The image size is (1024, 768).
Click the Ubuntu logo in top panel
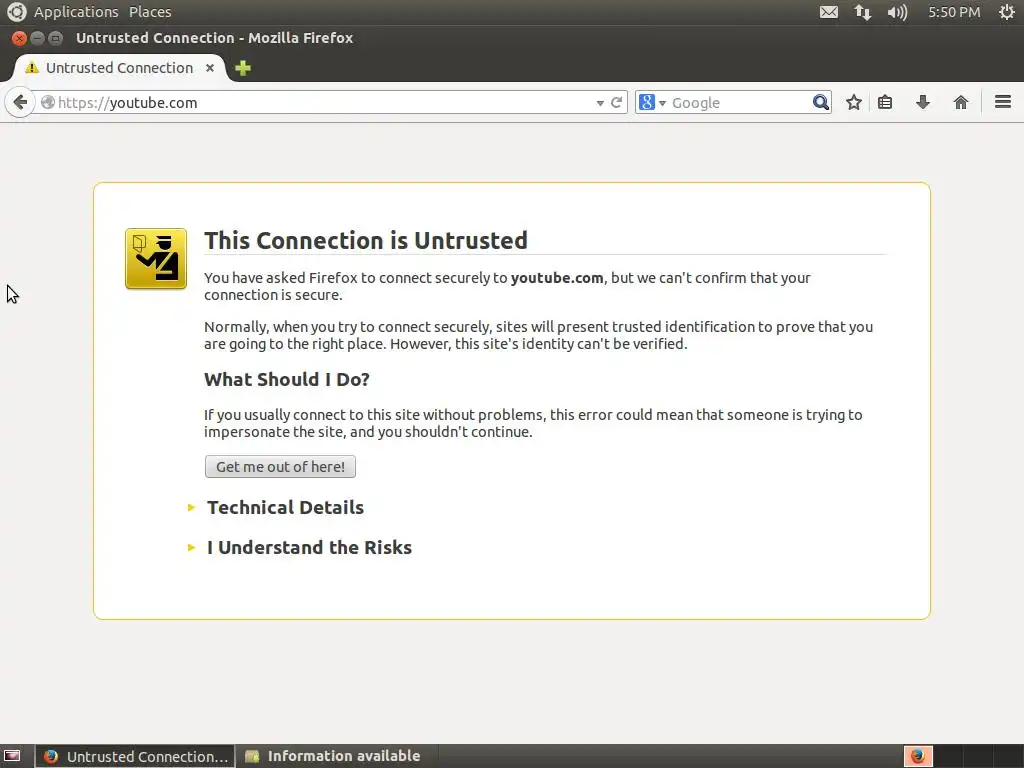[x=16, y=12]
